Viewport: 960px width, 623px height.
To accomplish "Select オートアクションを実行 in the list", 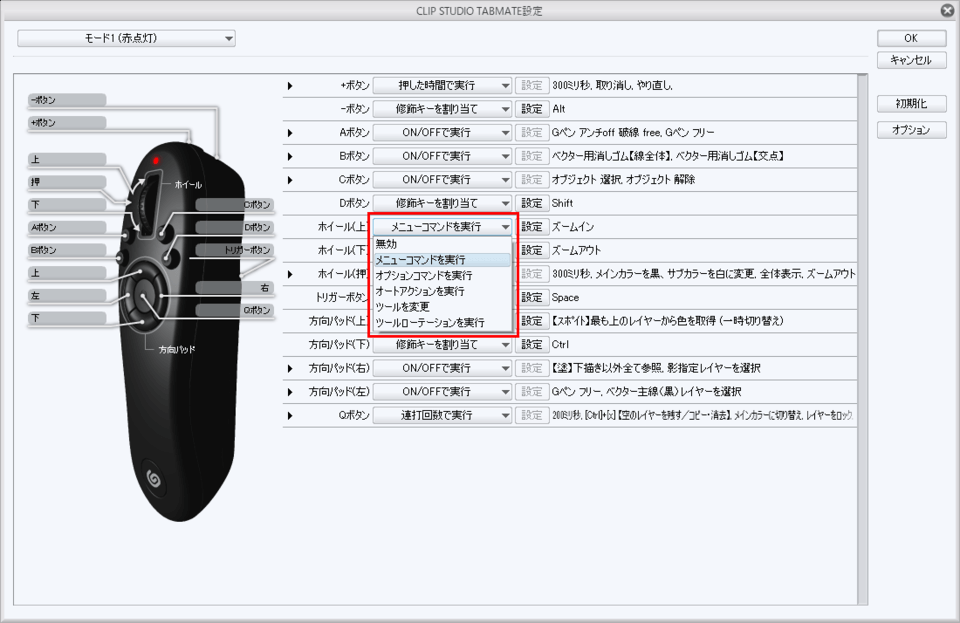I will (x=442, y=291).
